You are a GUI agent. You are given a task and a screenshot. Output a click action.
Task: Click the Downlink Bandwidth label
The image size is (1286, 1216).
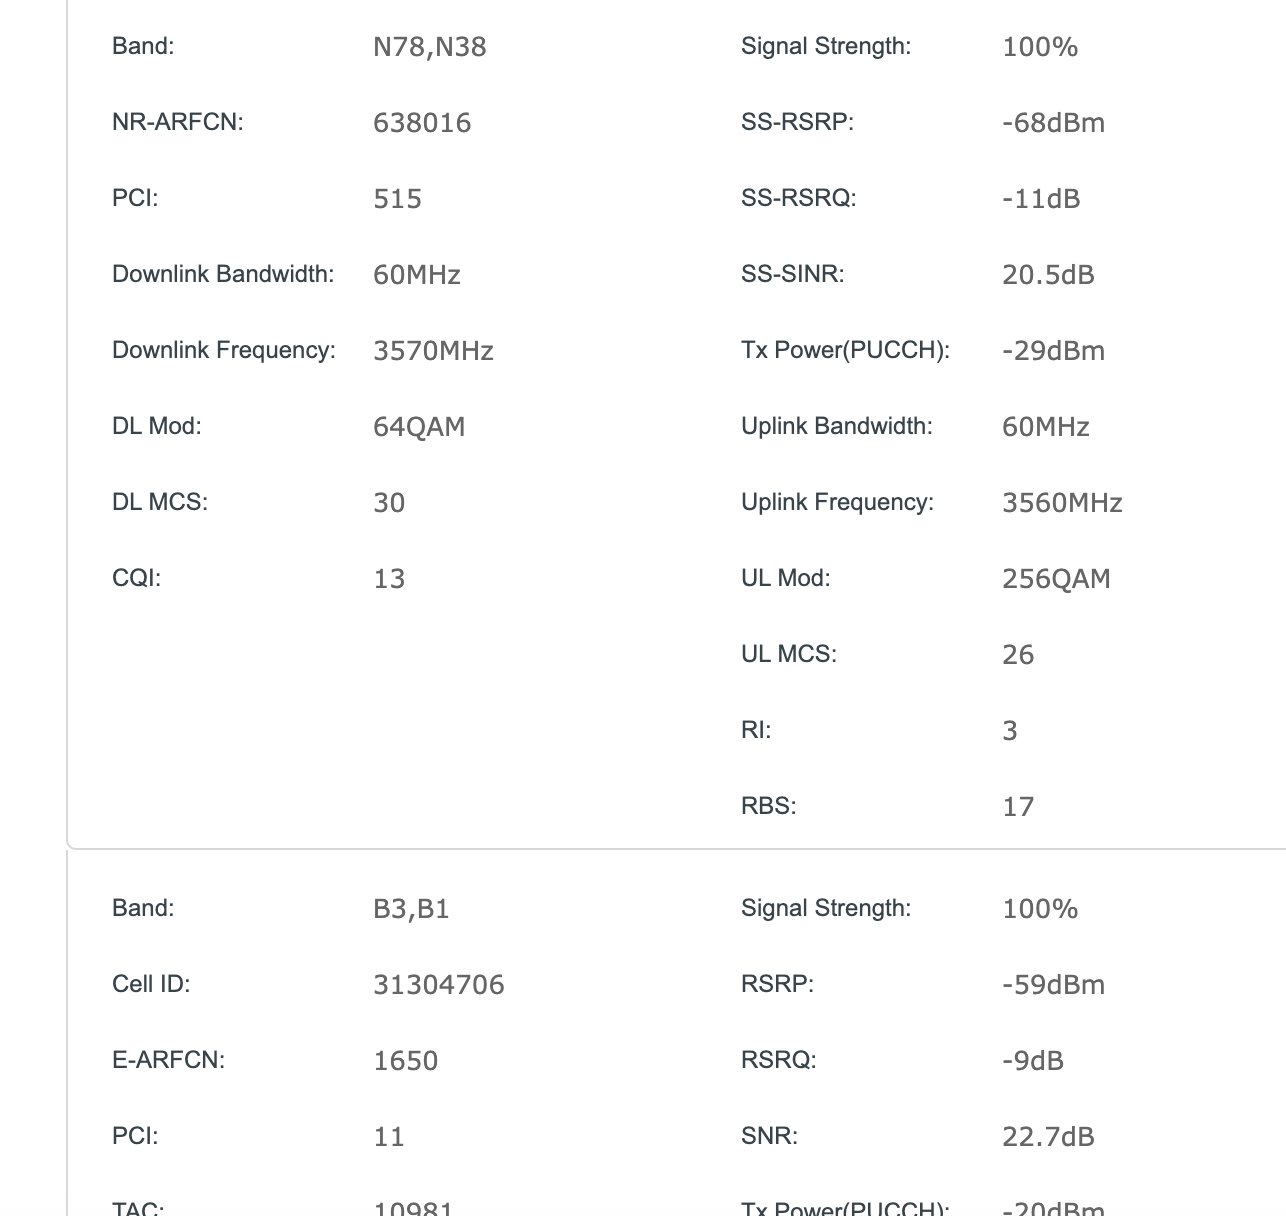[x=223, y=274]
